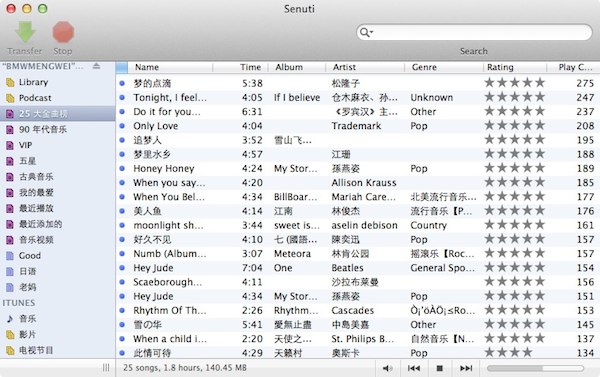The height and width of the screenshot is (377, 600).
Task: Click the 25 songs status text
Action: 185,368
